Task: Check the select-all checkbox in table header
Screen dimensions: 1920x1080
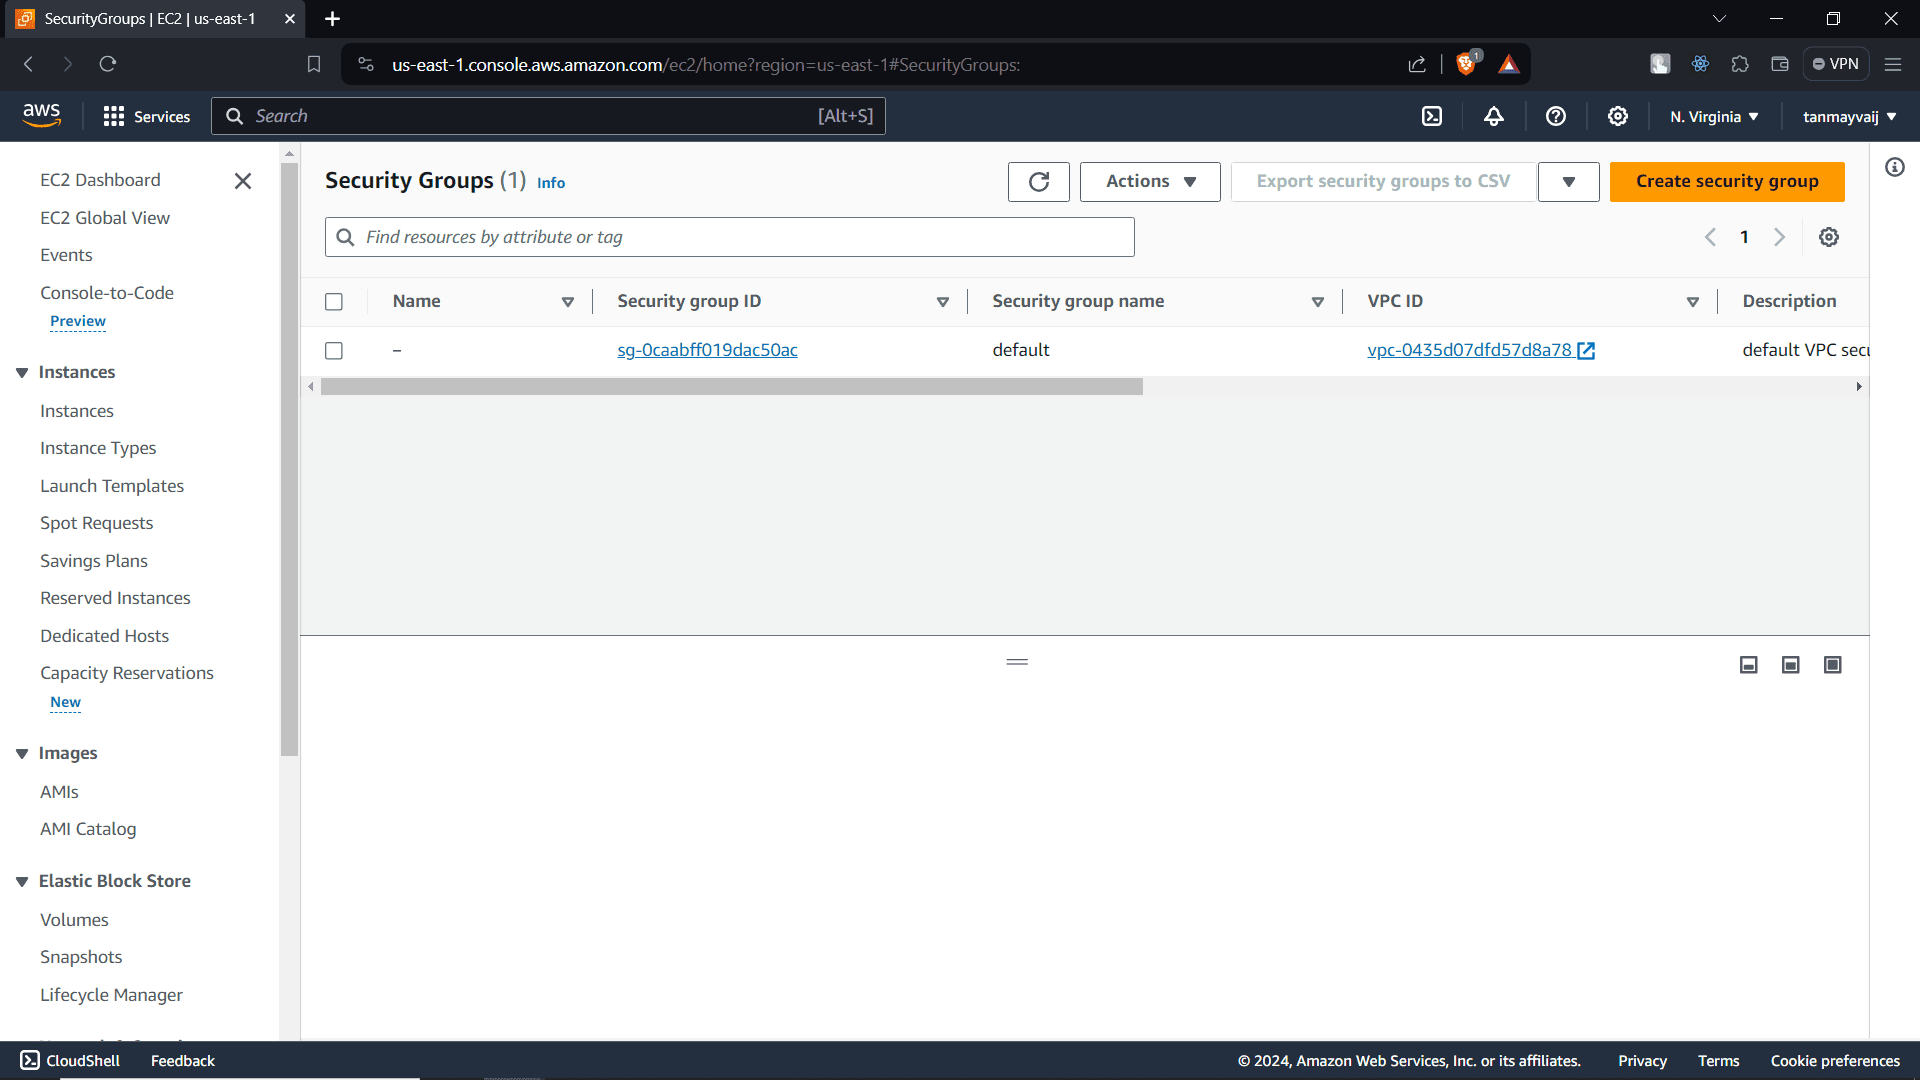Action: [334, 301]
